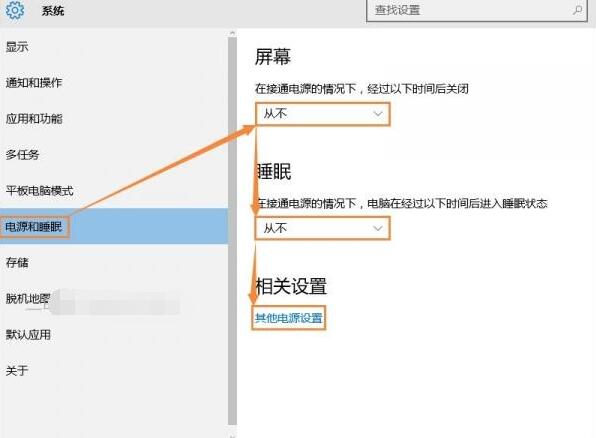Click the 相关设置 heading
The image size is (596, 438).
(x=291, y=286)
